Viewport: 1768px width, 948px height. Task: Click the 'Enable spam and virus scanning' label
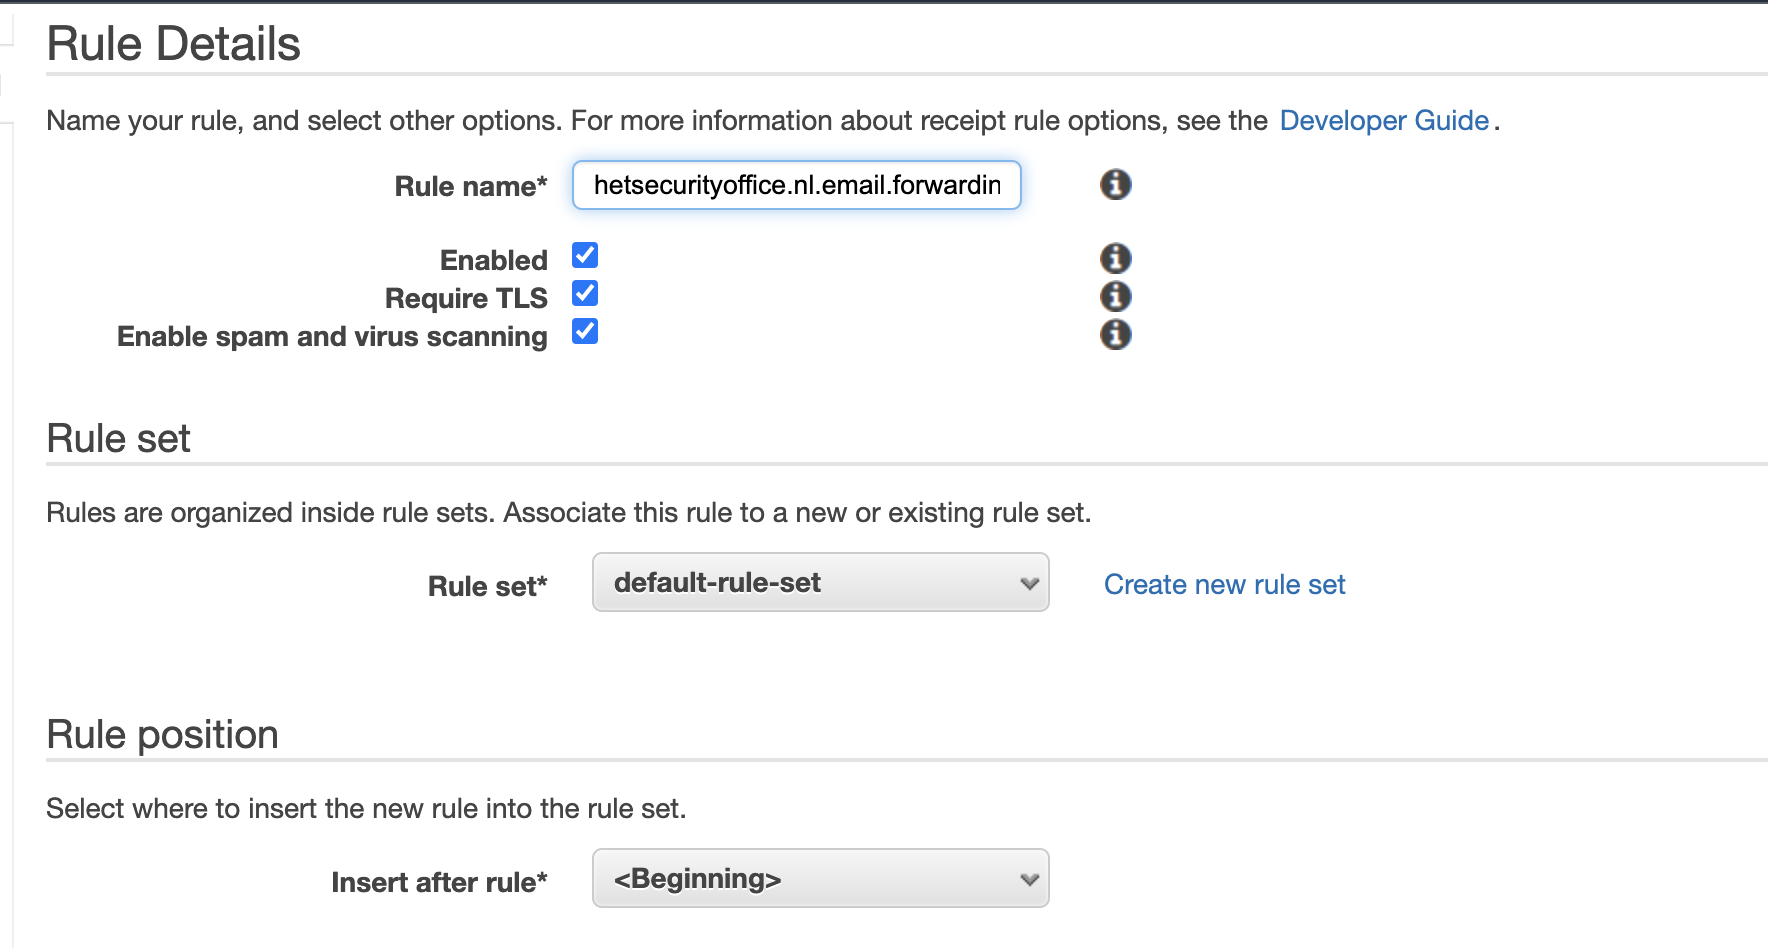(x=332, y=336)
